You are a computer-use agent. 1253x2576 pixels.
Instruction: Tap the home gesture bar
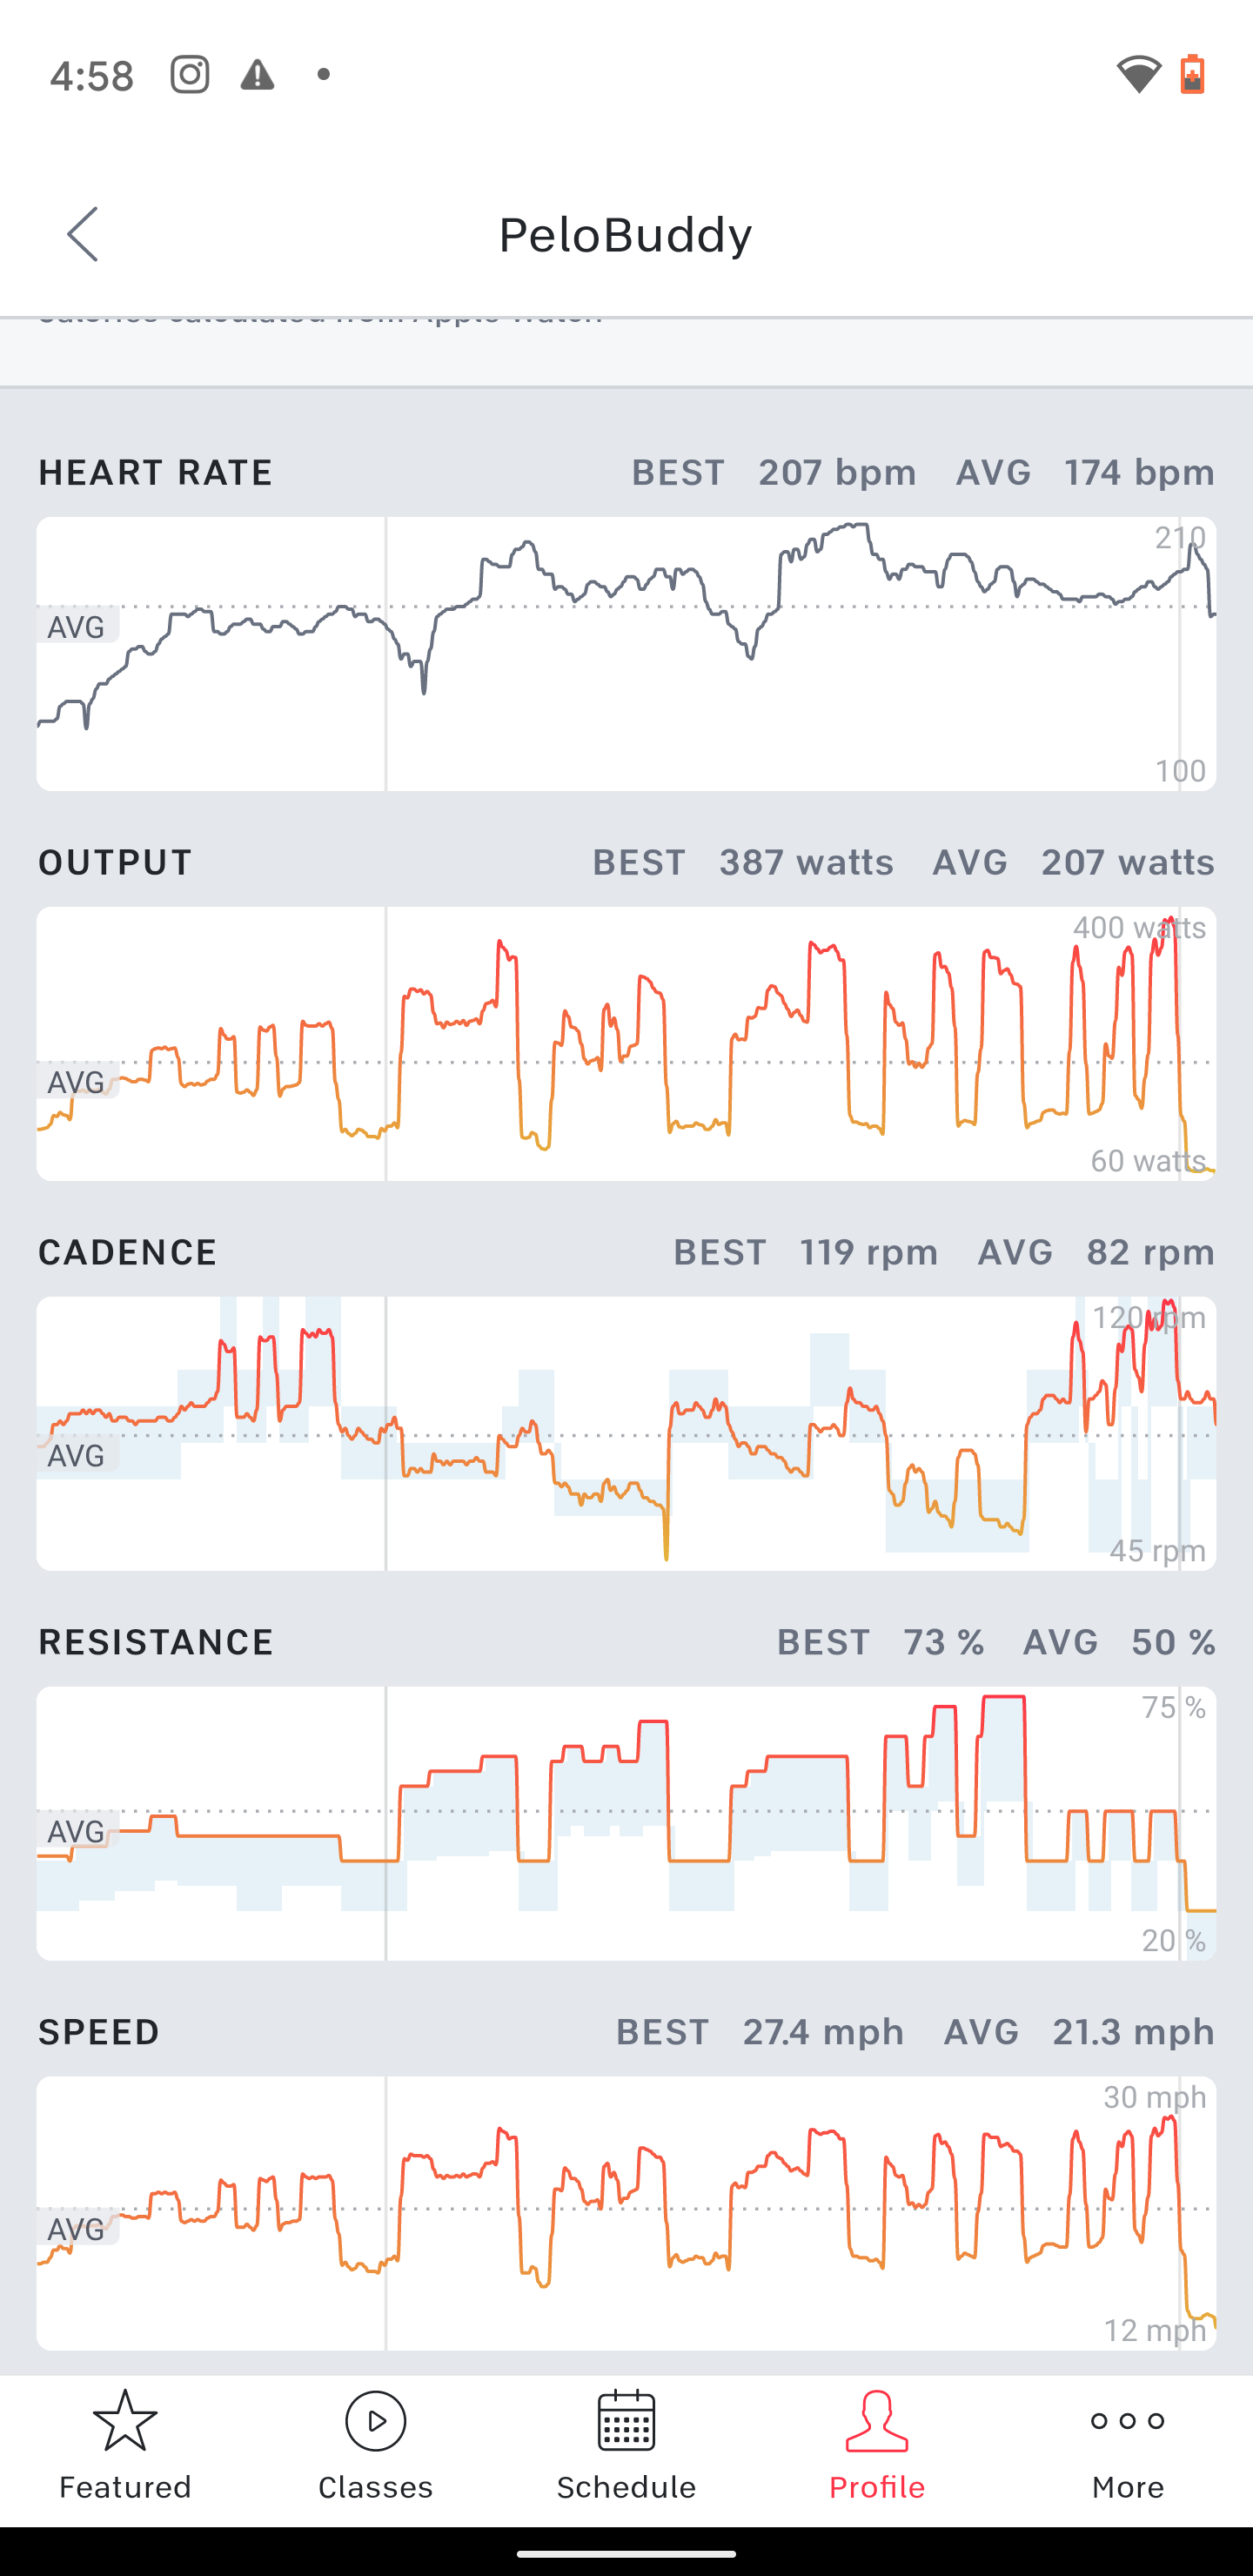(626, 2553)
